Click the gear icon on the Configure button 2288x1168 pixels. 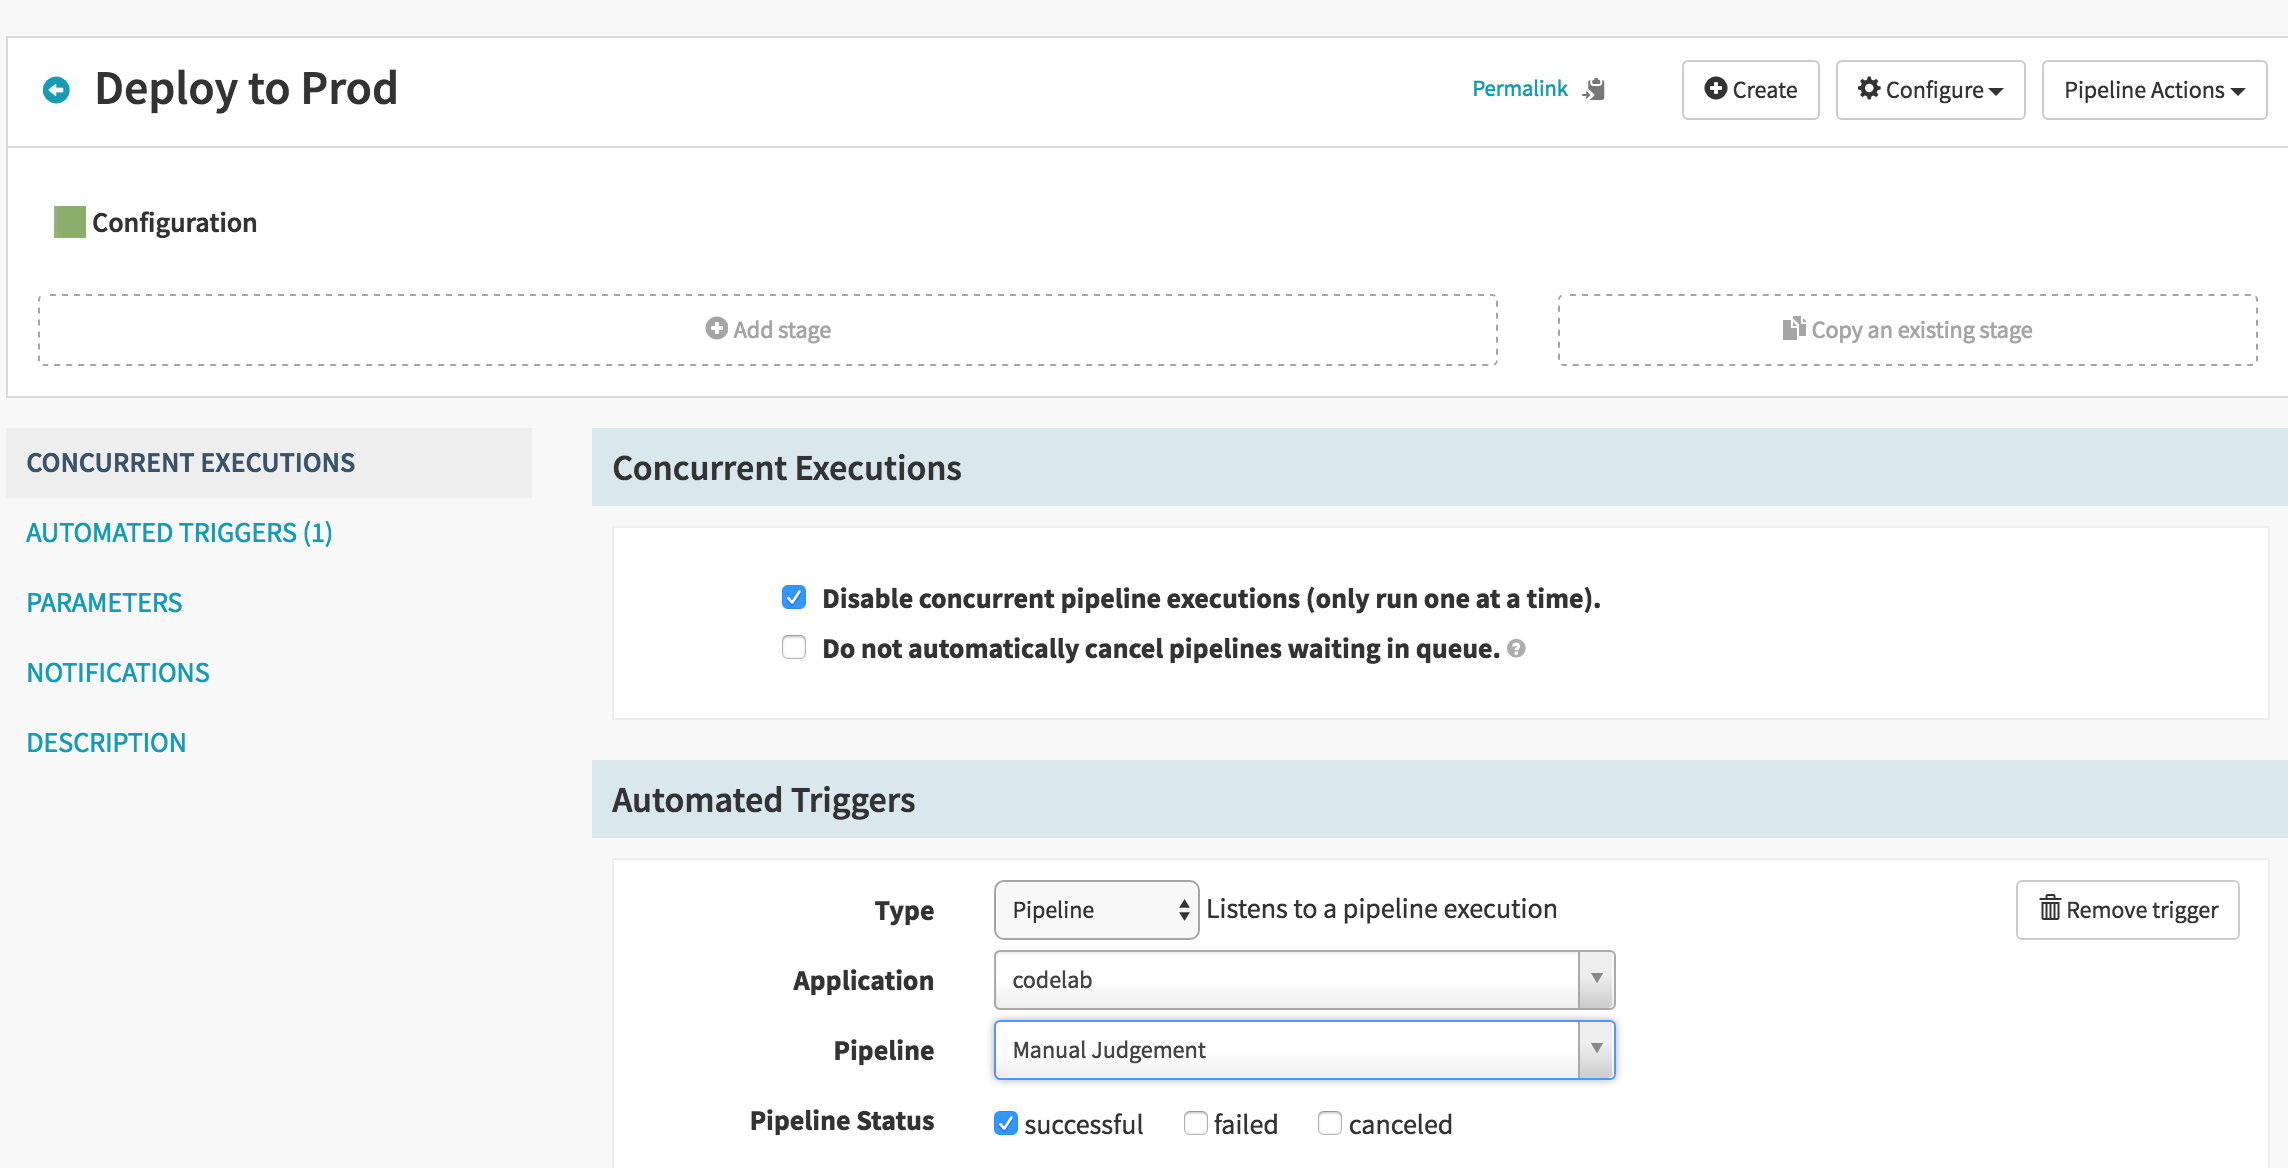pos(1868,89)
